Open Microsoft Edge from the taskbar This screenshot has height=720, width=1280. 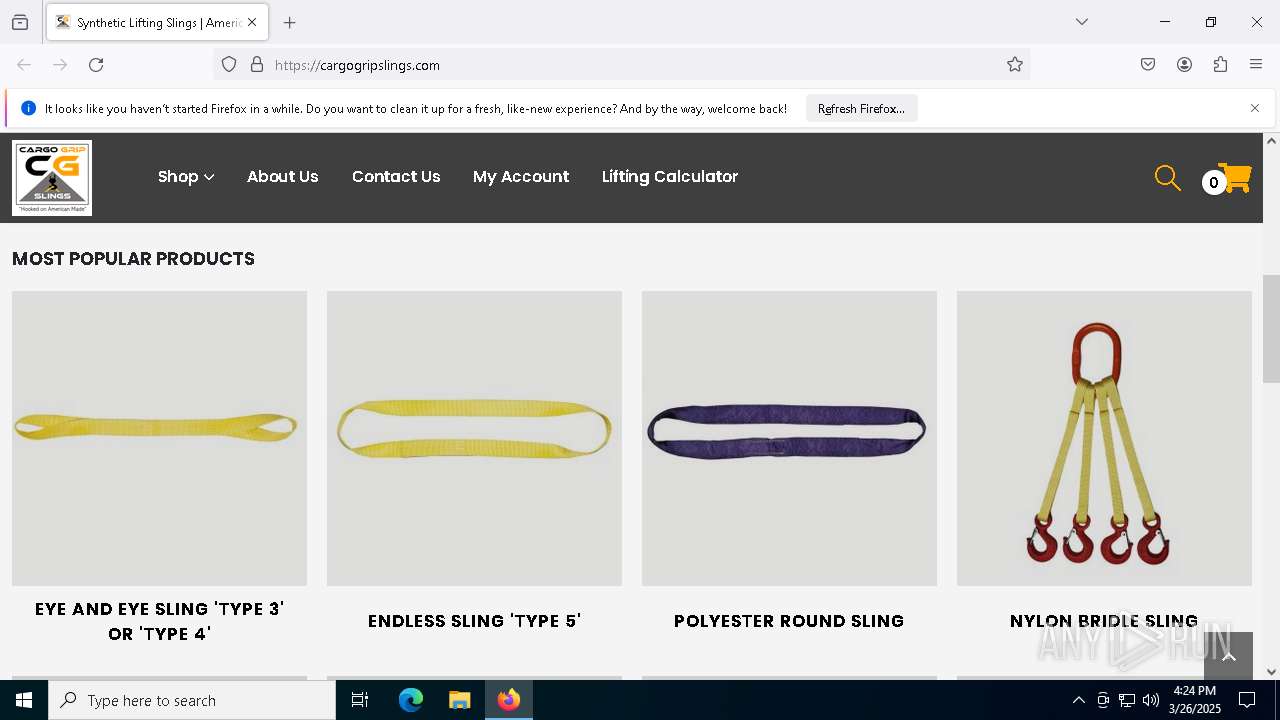click(x=411, y=700)
